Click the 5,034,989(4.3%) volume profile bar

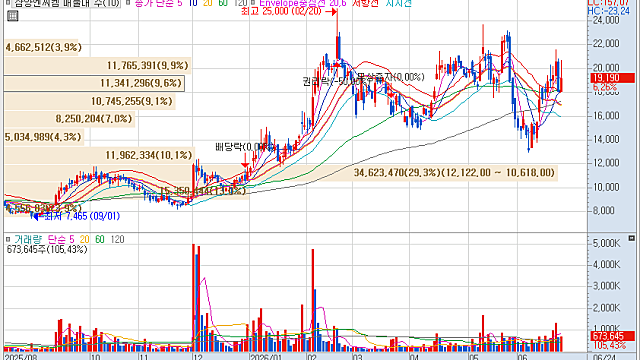44,137
